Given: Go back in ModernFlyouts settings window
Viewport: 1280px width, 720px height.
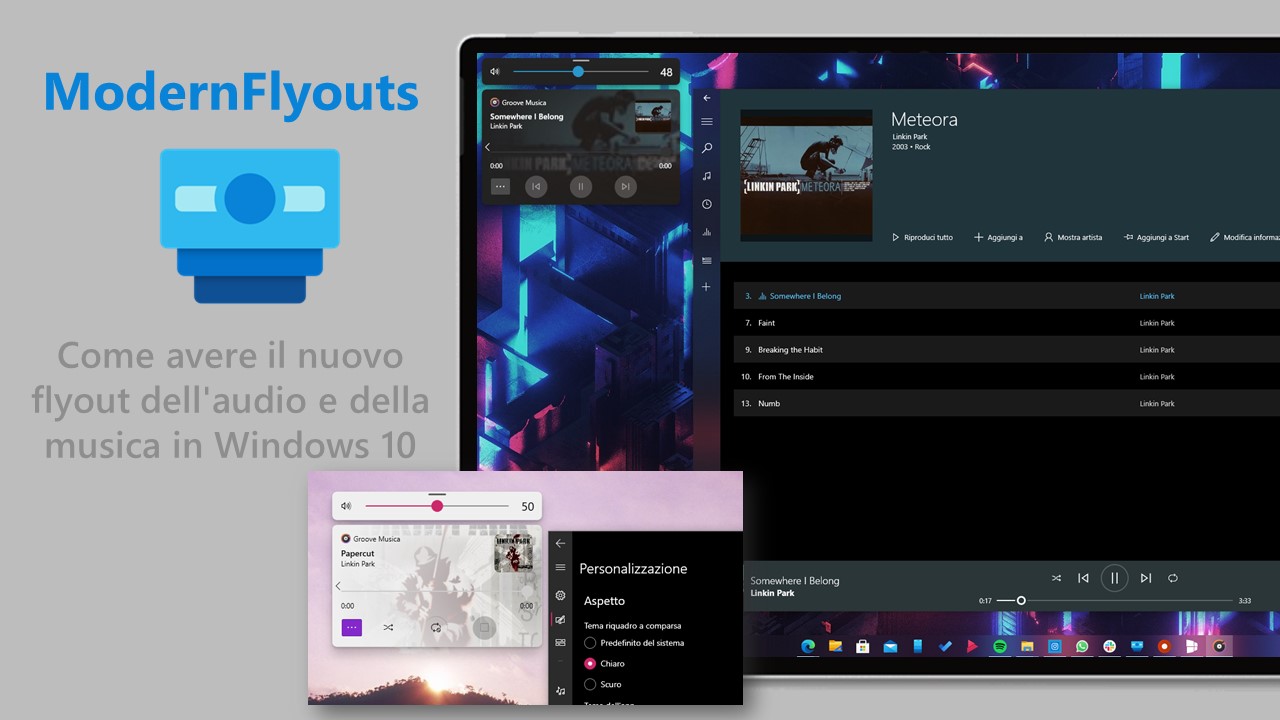Looking at the screenshot, I should tap(560, 543).
